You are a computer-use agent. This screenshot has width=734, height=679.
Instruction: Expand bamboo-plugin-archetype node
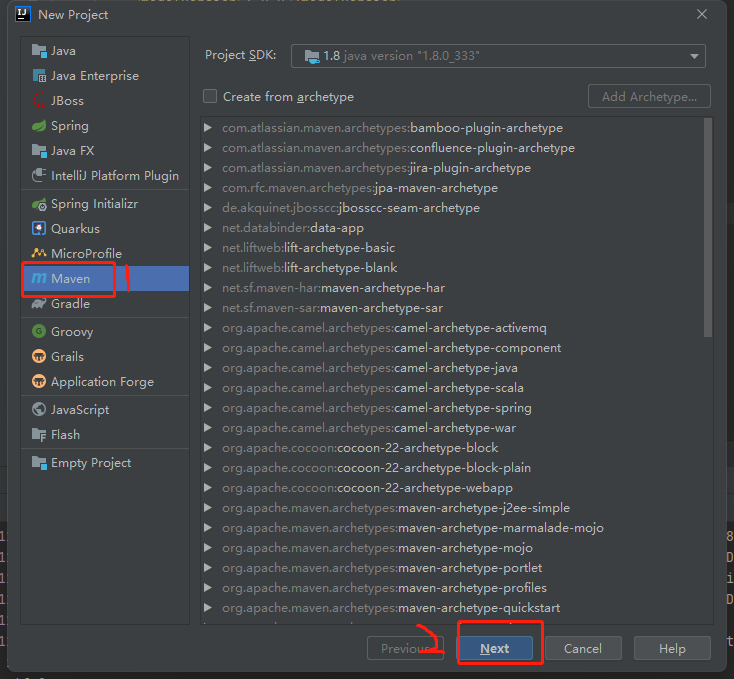coord(208,127)
